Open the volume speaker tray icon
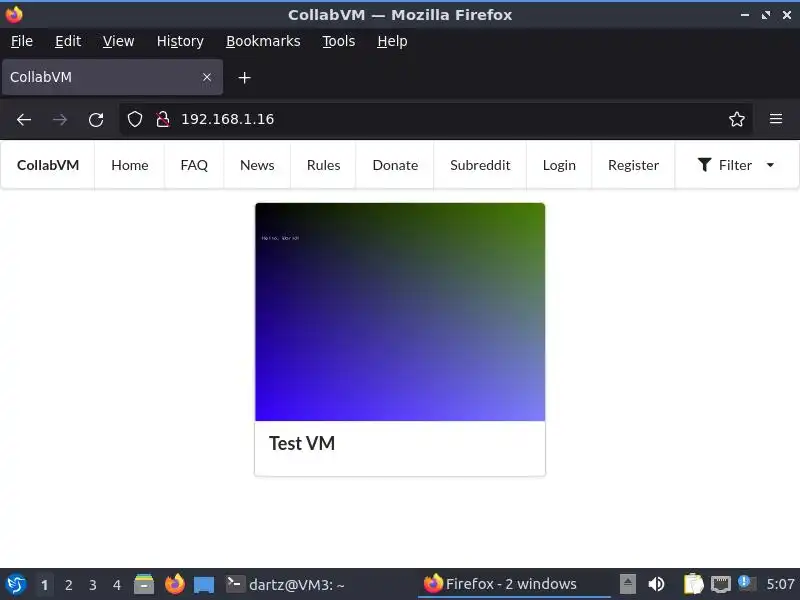800x600 pixels. coord(657,584)
